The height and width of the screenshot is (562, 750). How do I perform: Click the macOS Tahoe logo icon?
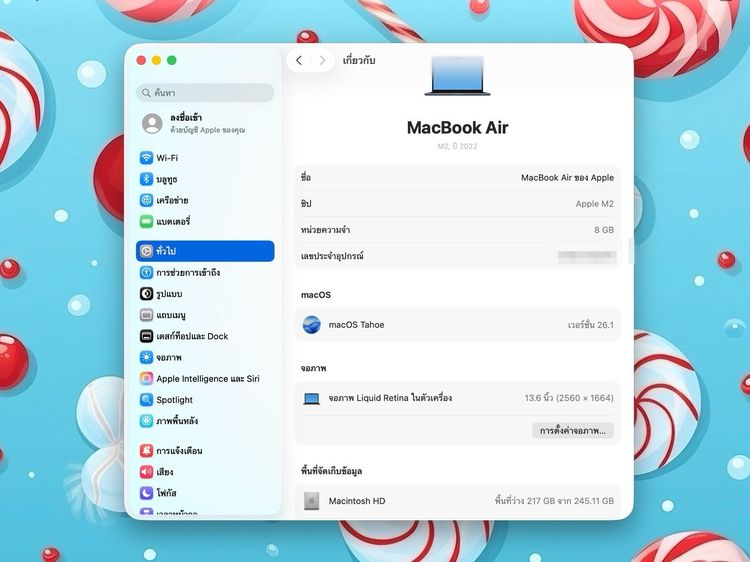tap(311, 325)
